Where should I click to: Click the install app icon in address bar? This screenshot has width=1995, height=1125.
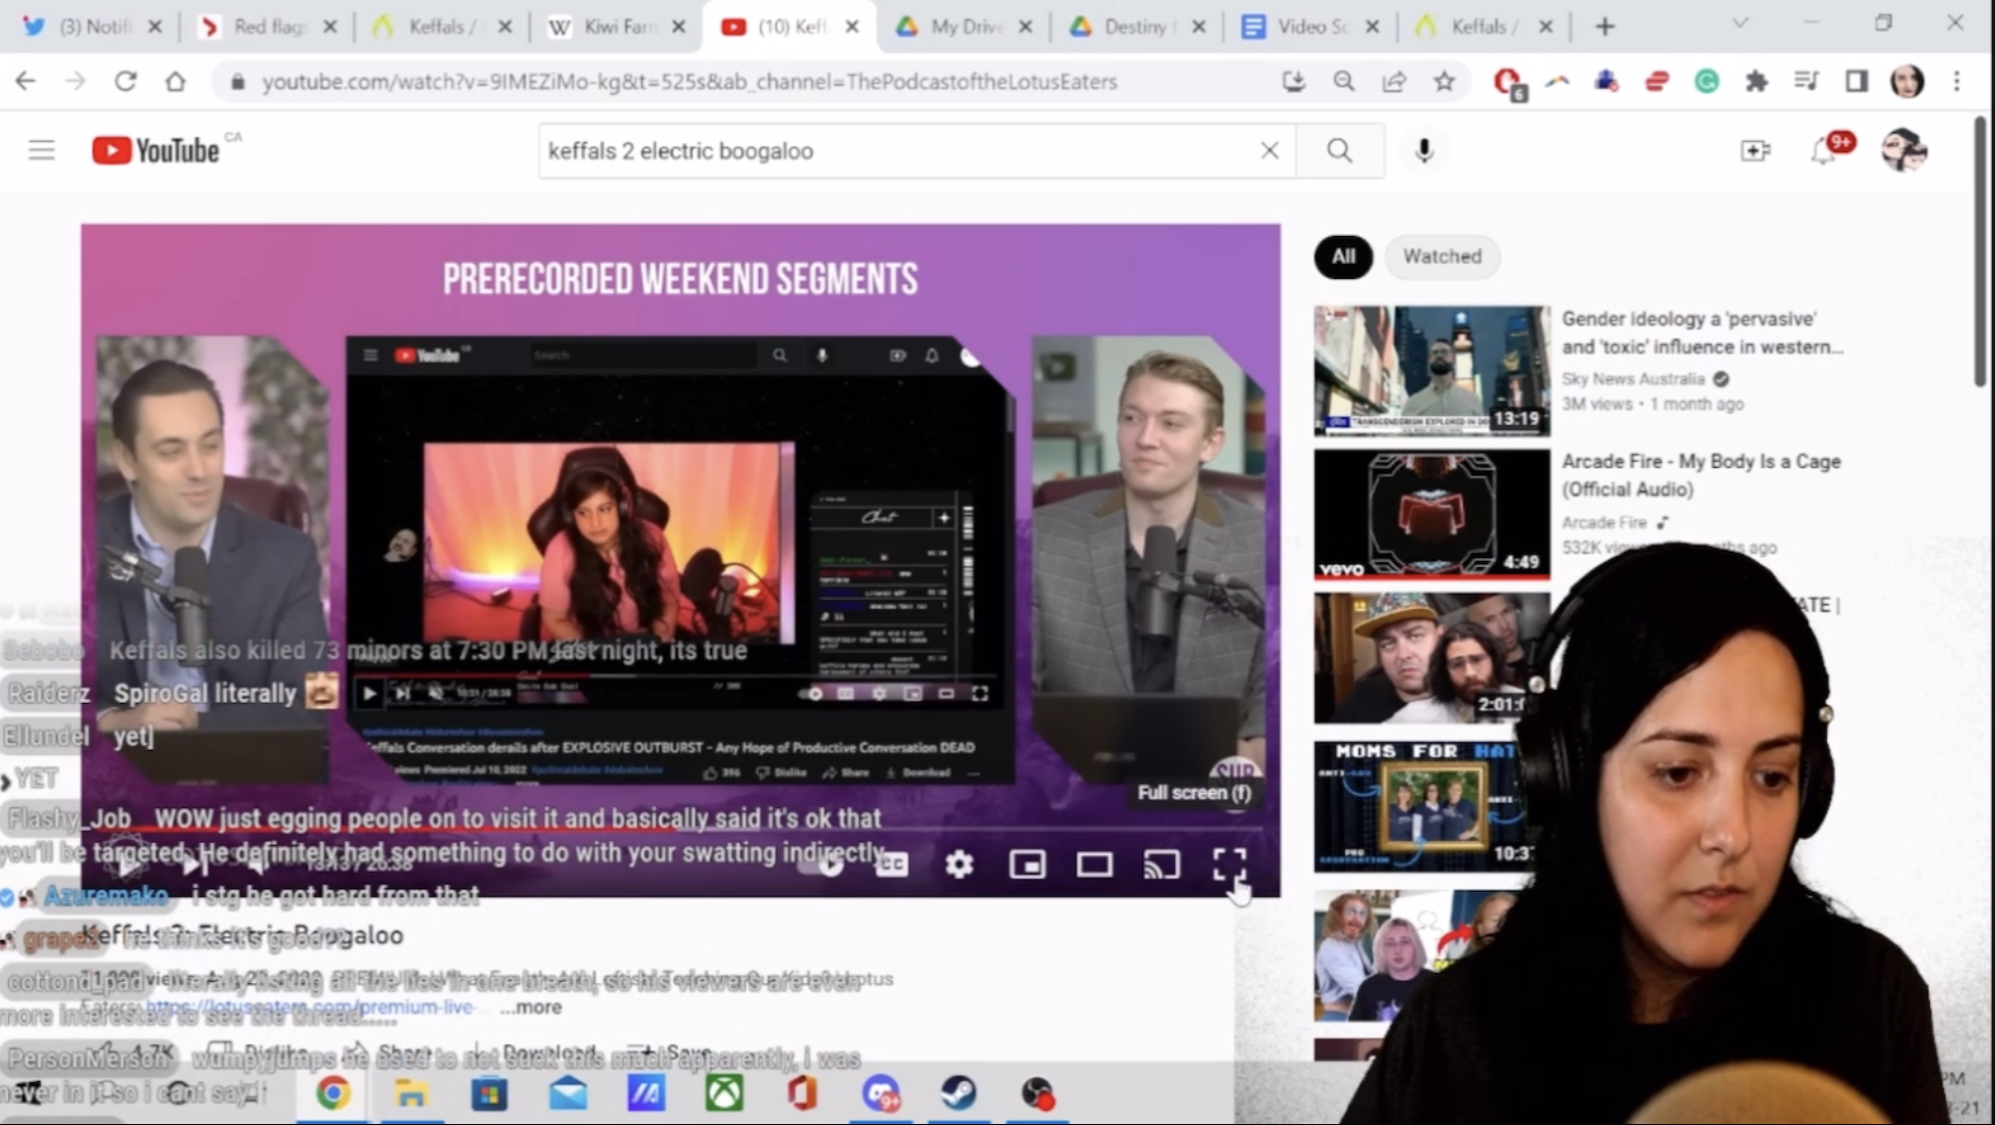(x=1294, y=81)
